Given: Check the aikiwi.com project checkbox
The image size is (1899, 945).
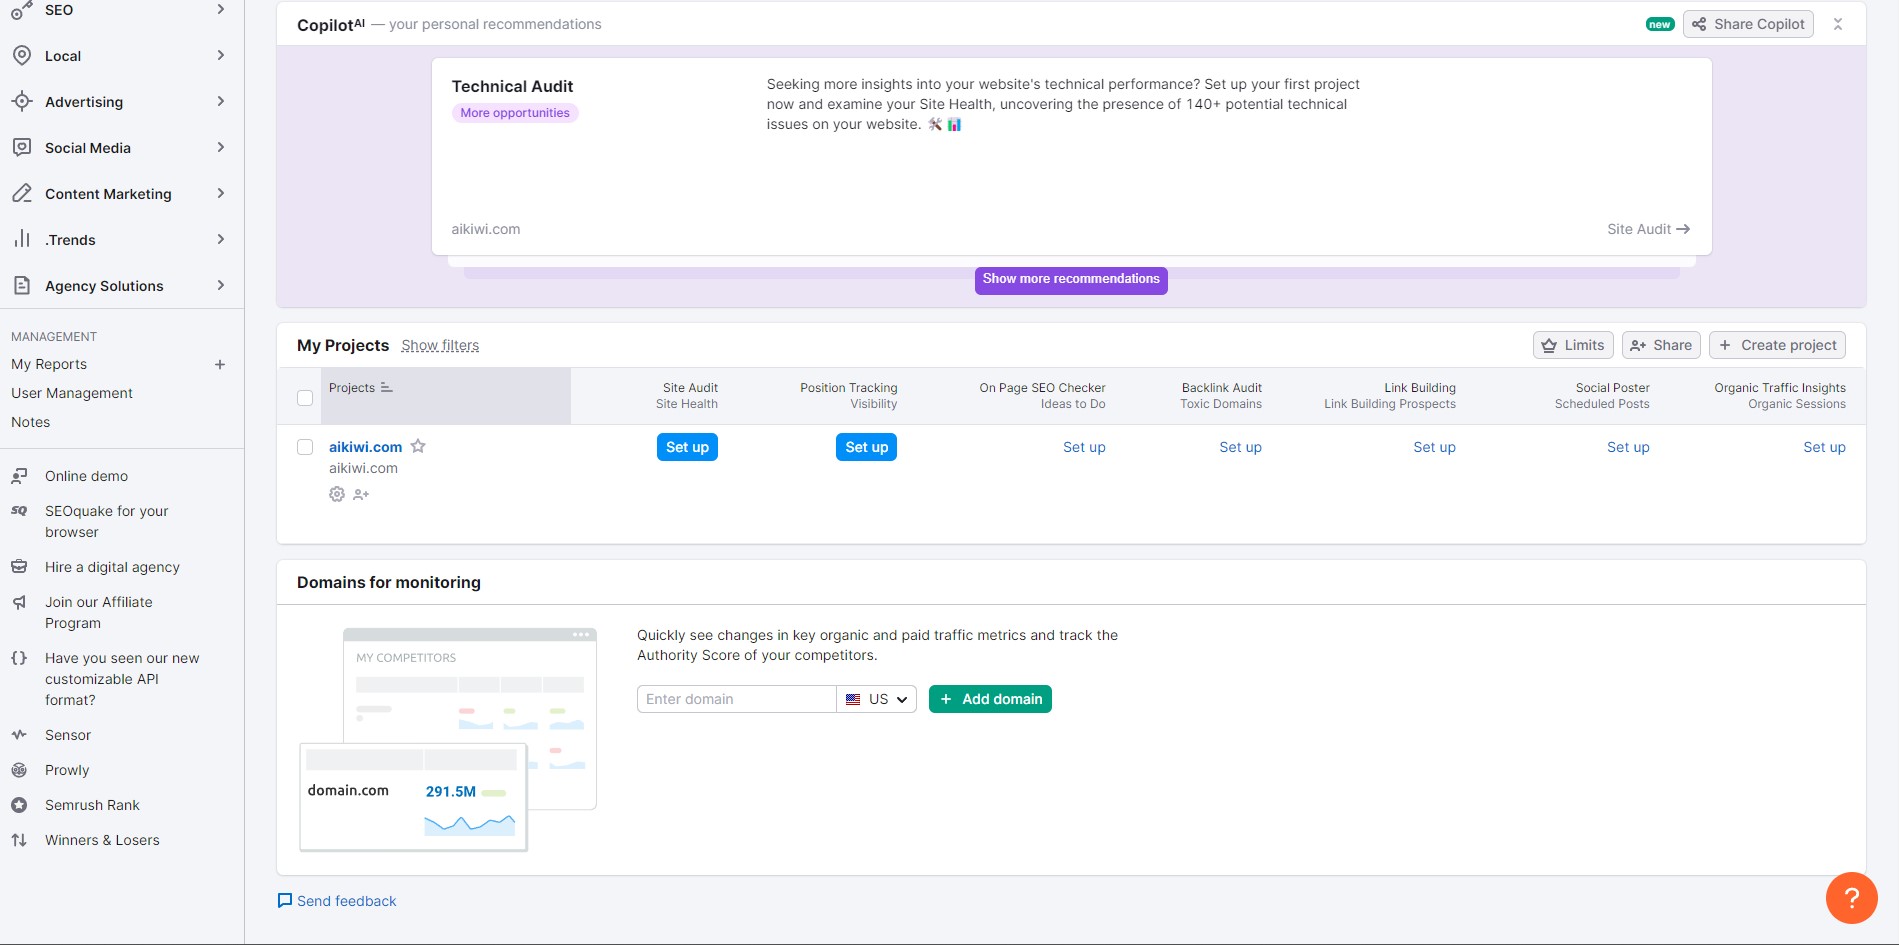Looking at the screenshot, I should (x=305, y=447).
